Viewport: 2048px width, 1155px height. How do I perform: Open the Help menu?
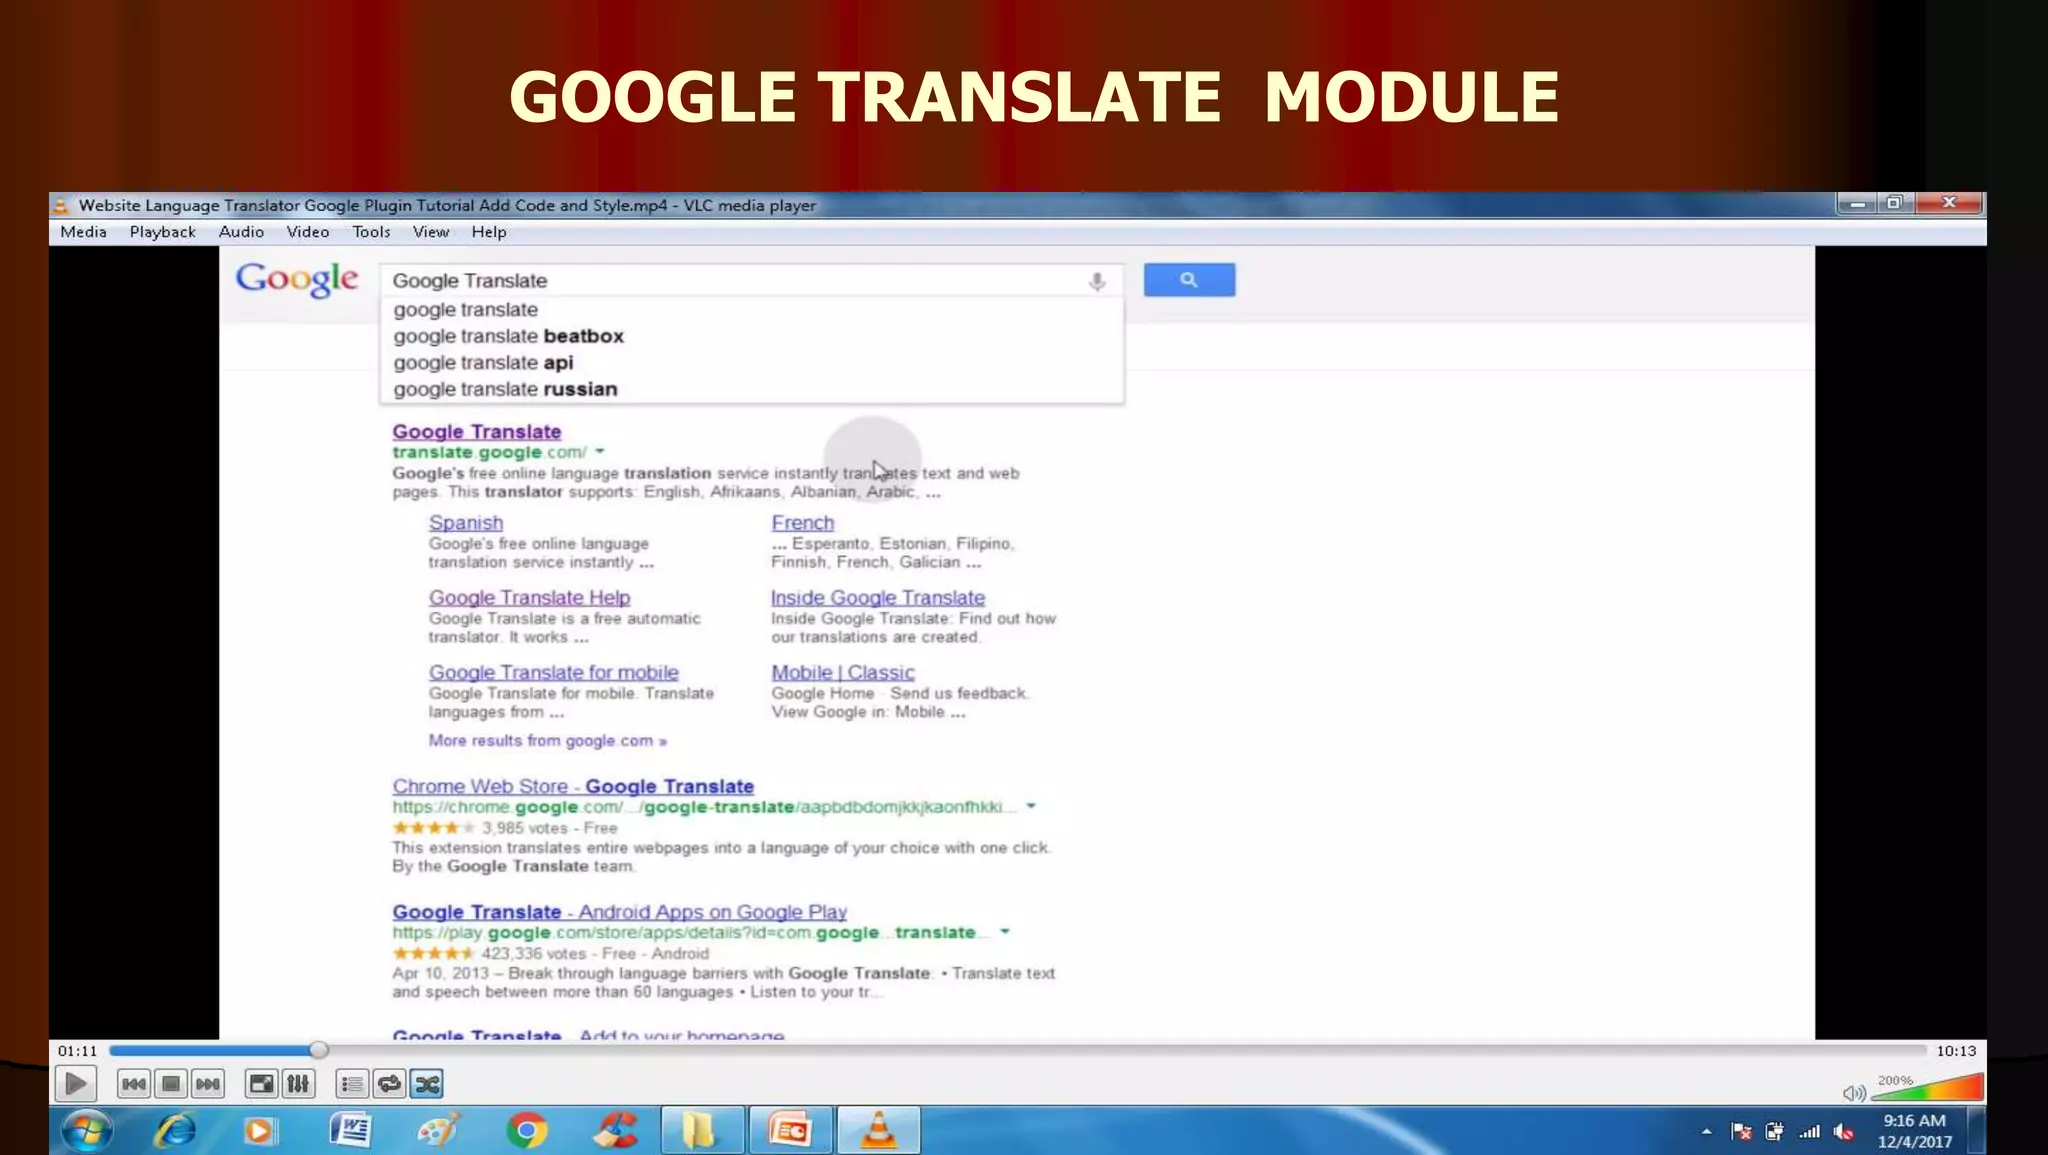(489, 232)
